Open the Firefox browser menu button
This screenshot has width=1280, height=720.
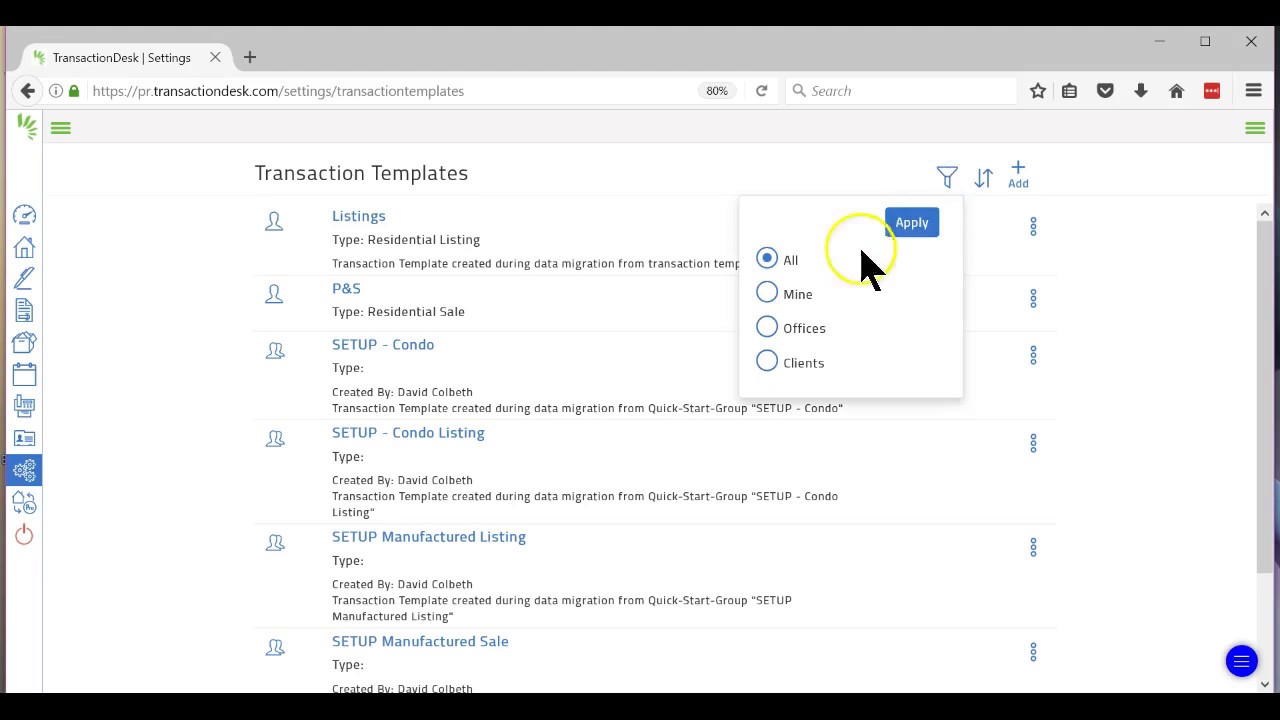click(1253, 91)
